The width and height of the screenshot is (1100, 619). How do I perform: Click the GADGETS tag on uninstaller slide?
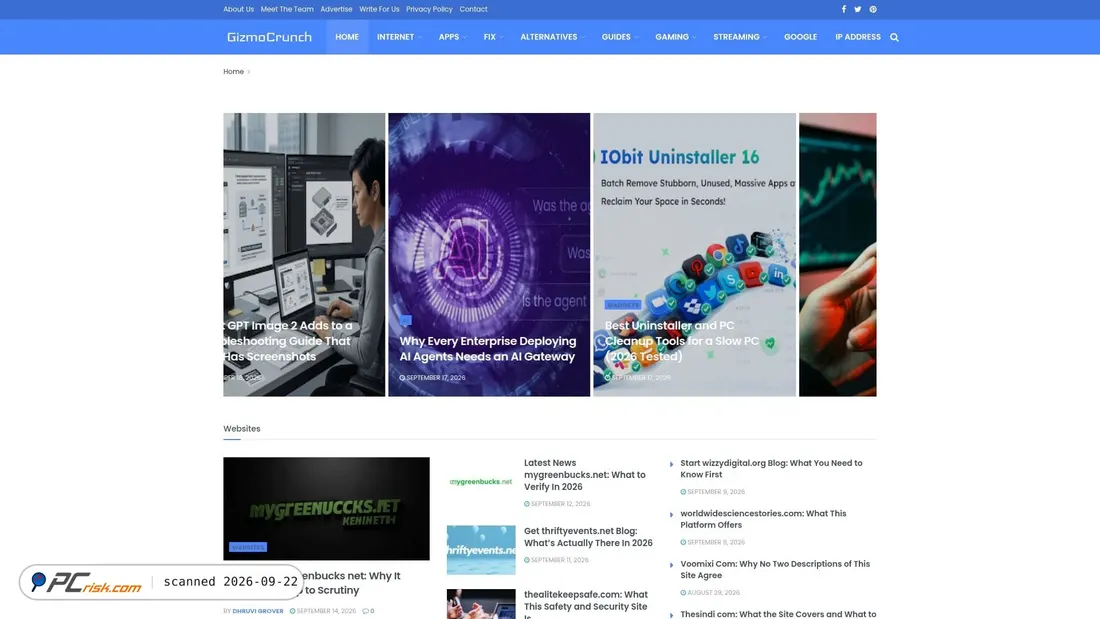[622, 305]
